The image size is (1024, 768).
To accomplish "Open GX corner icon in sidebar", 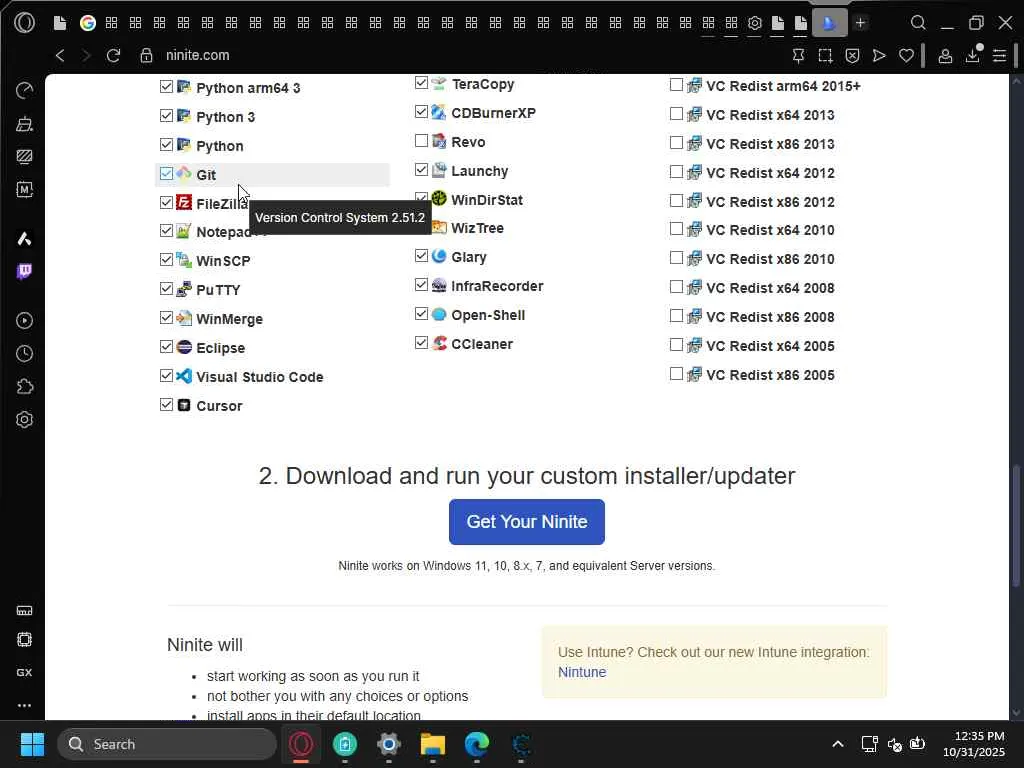I will [24, 673].
